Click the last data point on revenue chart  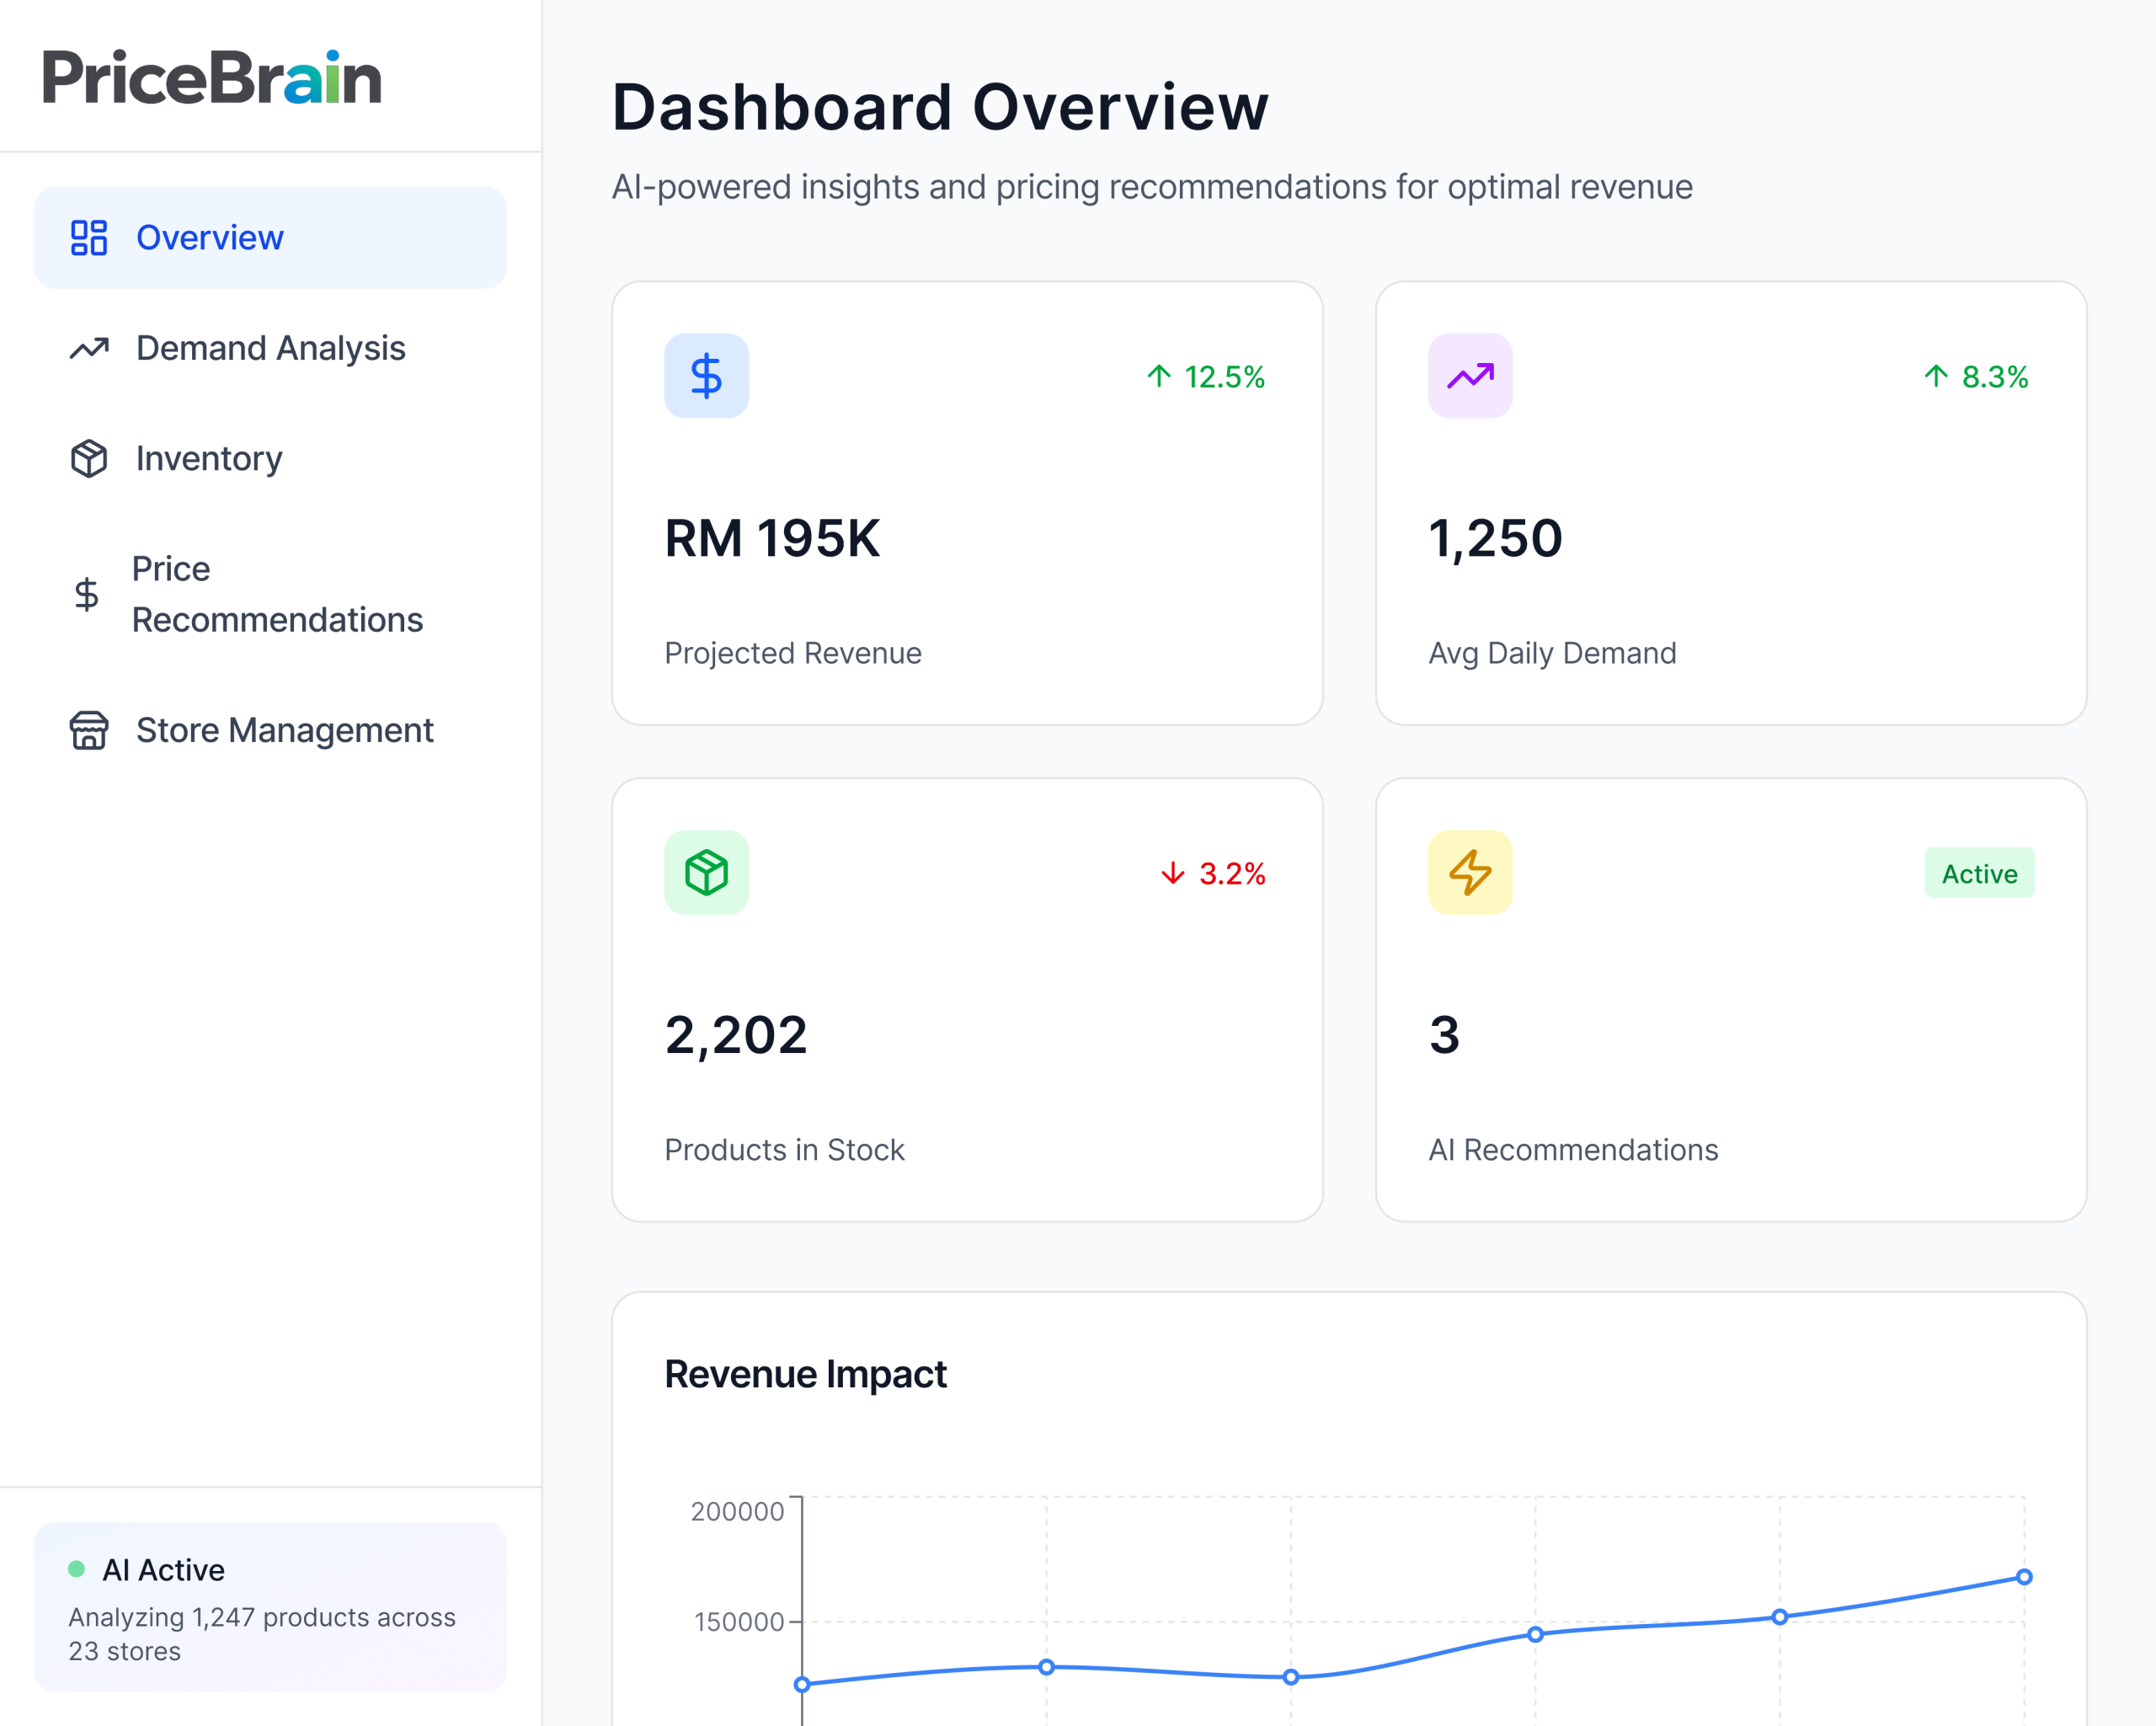pos(2023,1577)
